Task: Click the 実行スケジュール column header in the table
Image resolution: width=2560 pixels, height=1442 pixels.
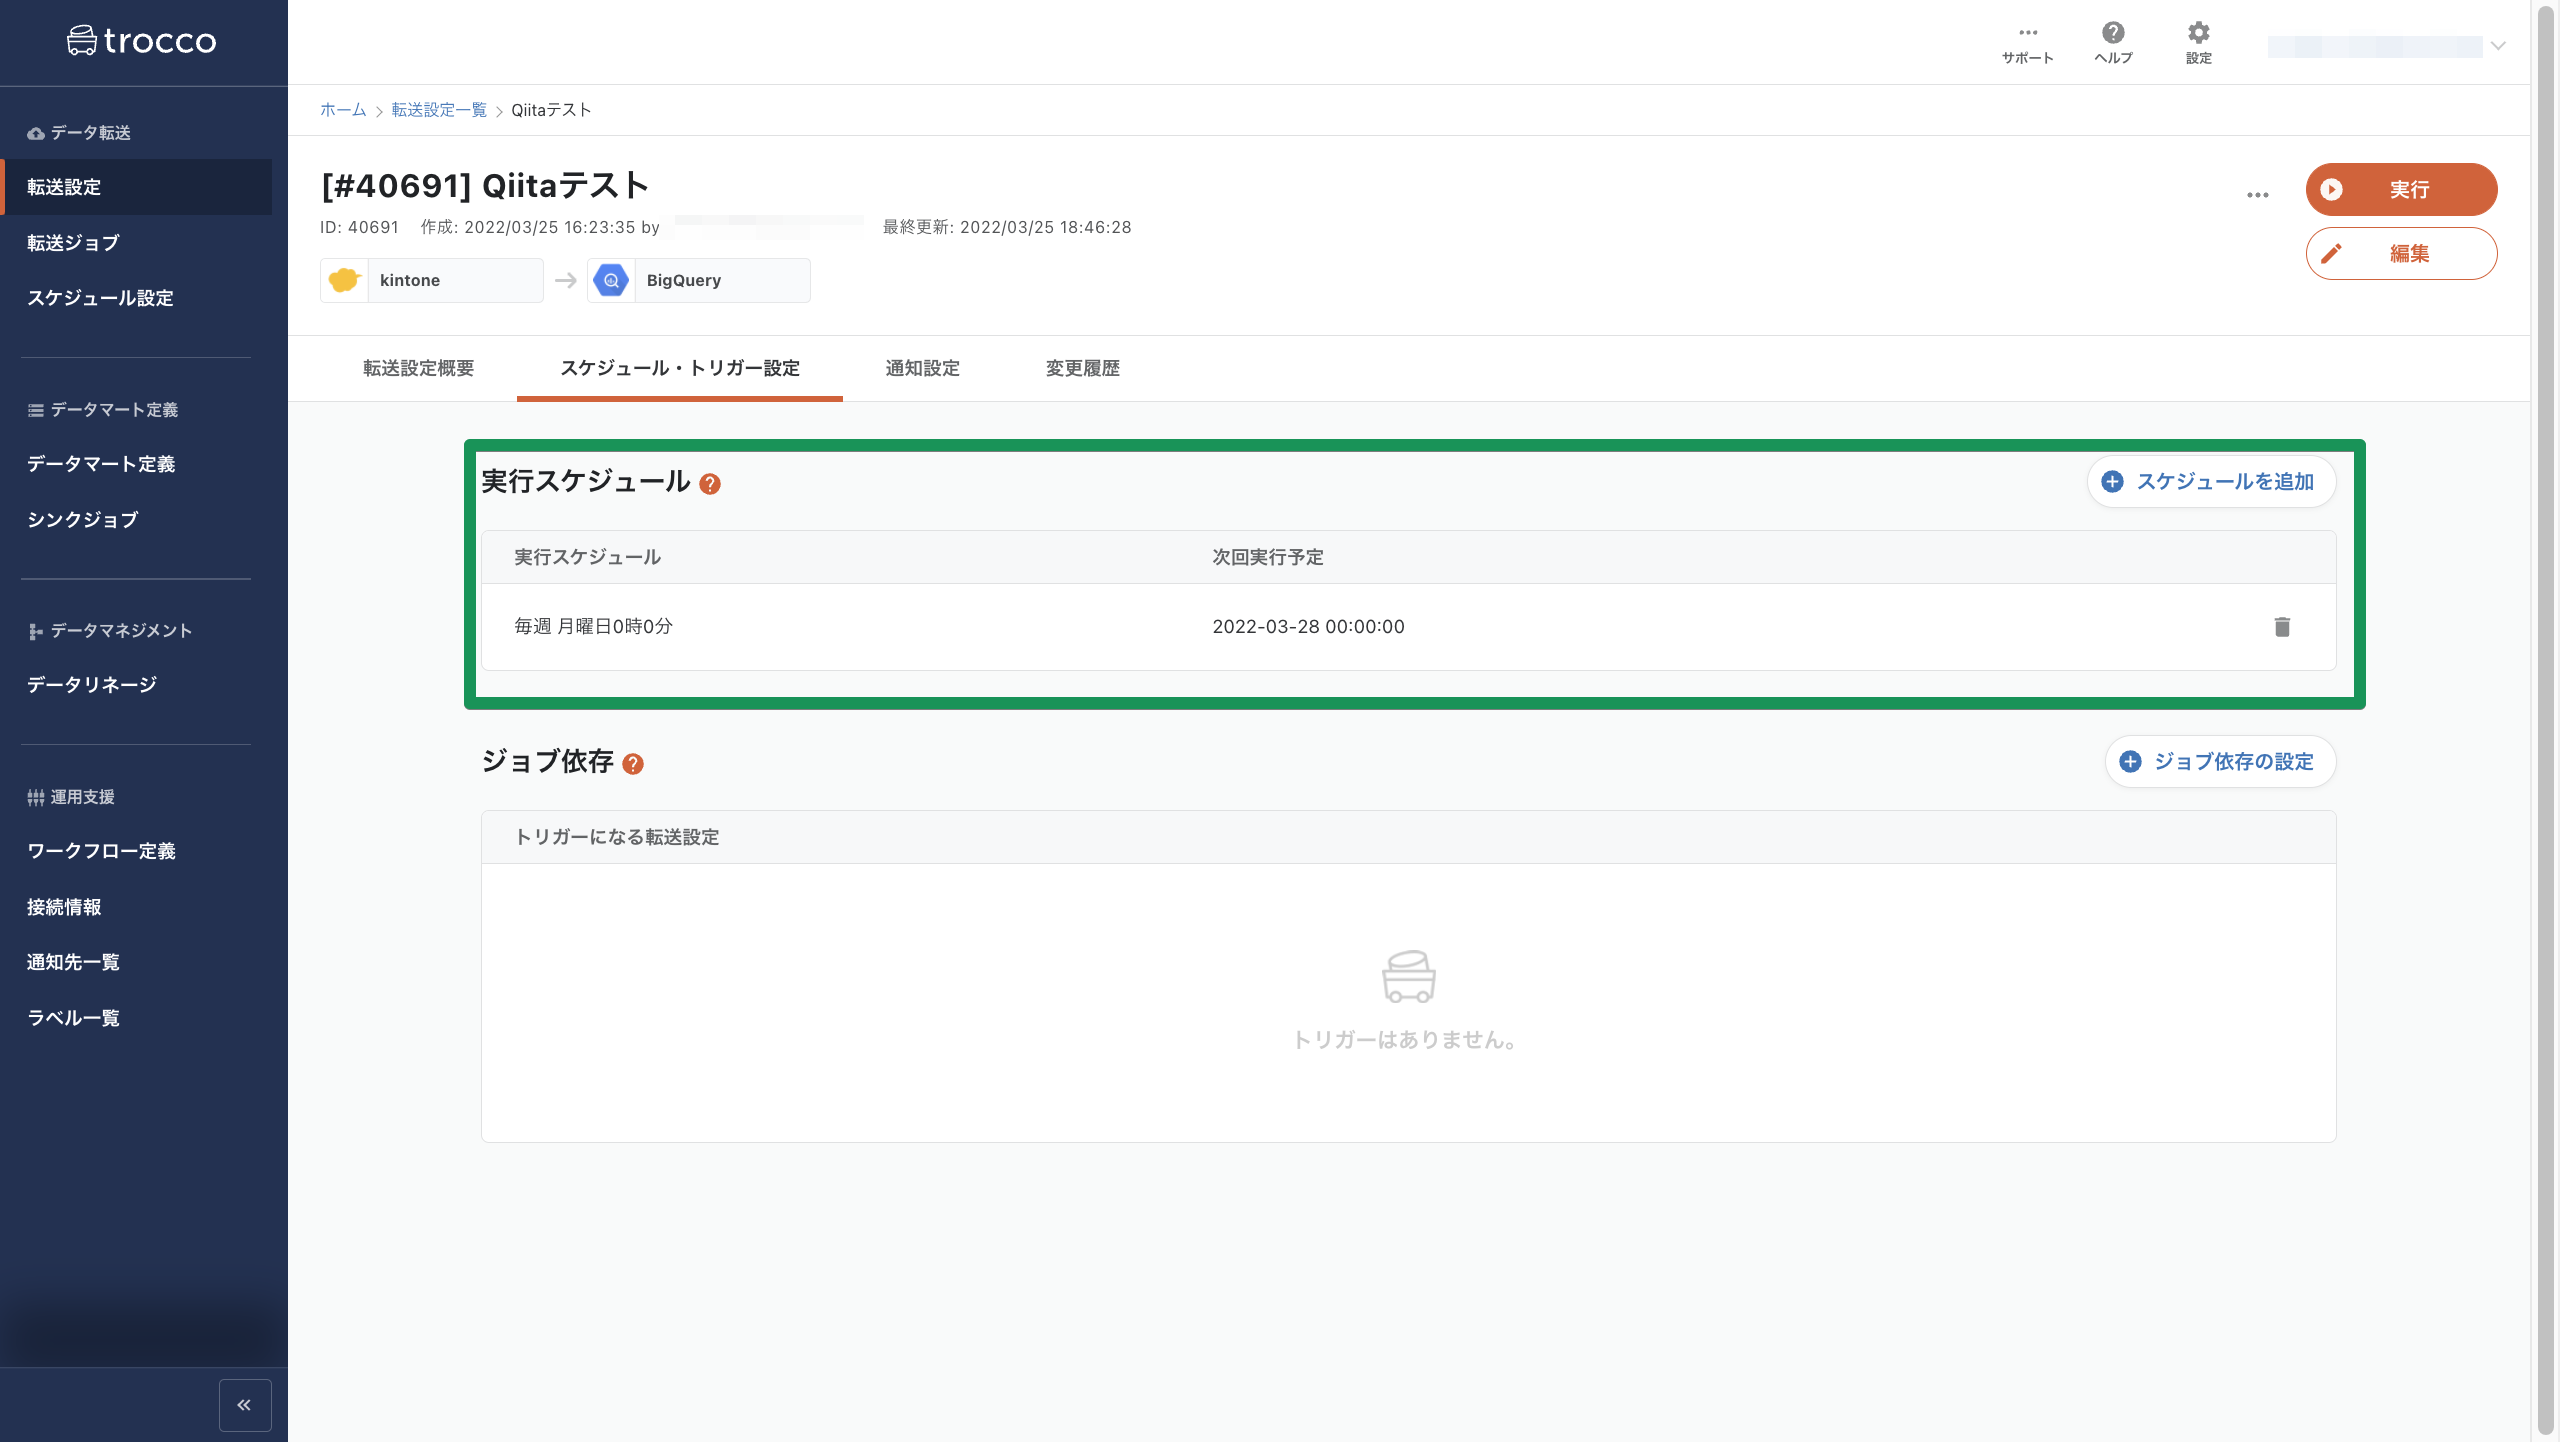Action: pyautogui.click(x=587, y=557)
